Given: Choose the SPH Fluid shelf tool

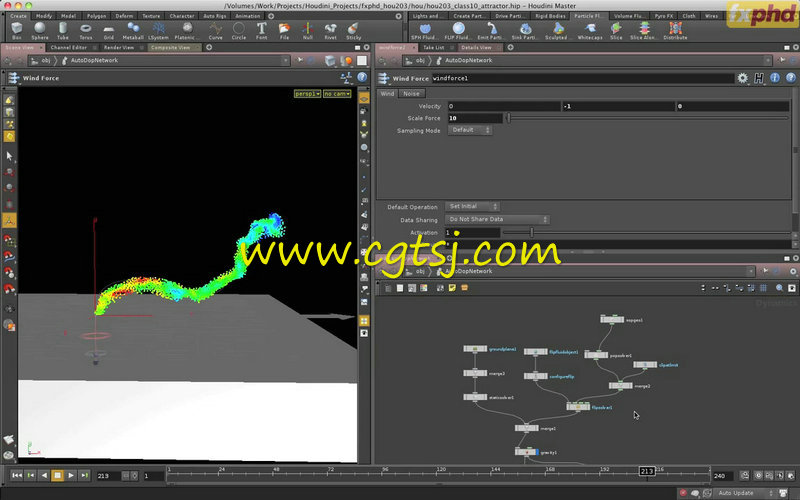Looking at the screenshot, I should coord(425,30).
